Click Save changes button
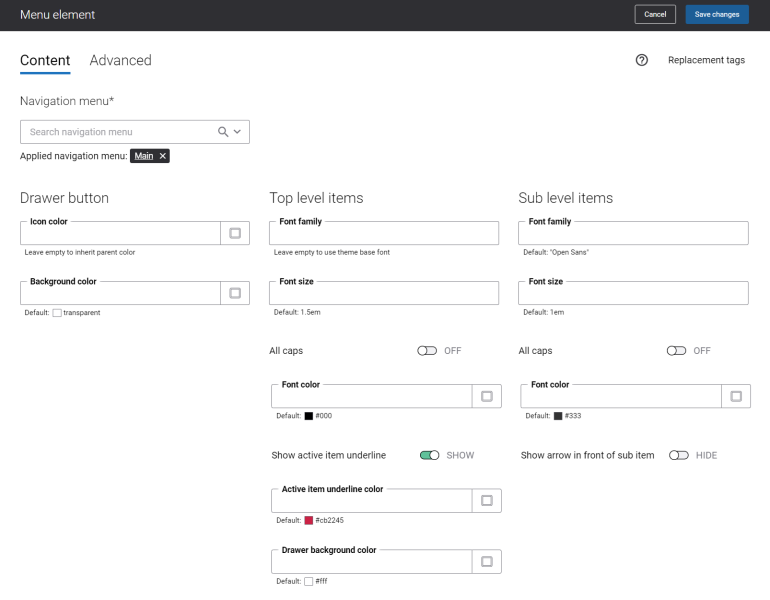The height and width of the screenshot is (600, 770). click(717, 14)
